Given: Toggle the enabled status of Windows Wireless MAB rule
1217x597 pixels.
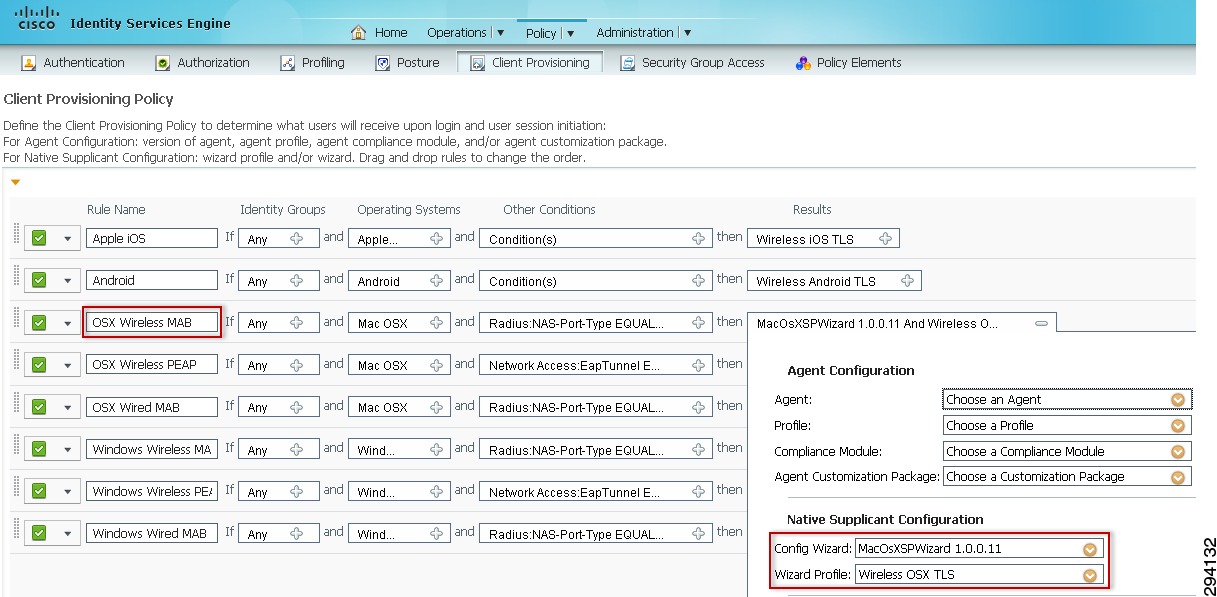Looking at the screenshot, I should coord(39,448).
